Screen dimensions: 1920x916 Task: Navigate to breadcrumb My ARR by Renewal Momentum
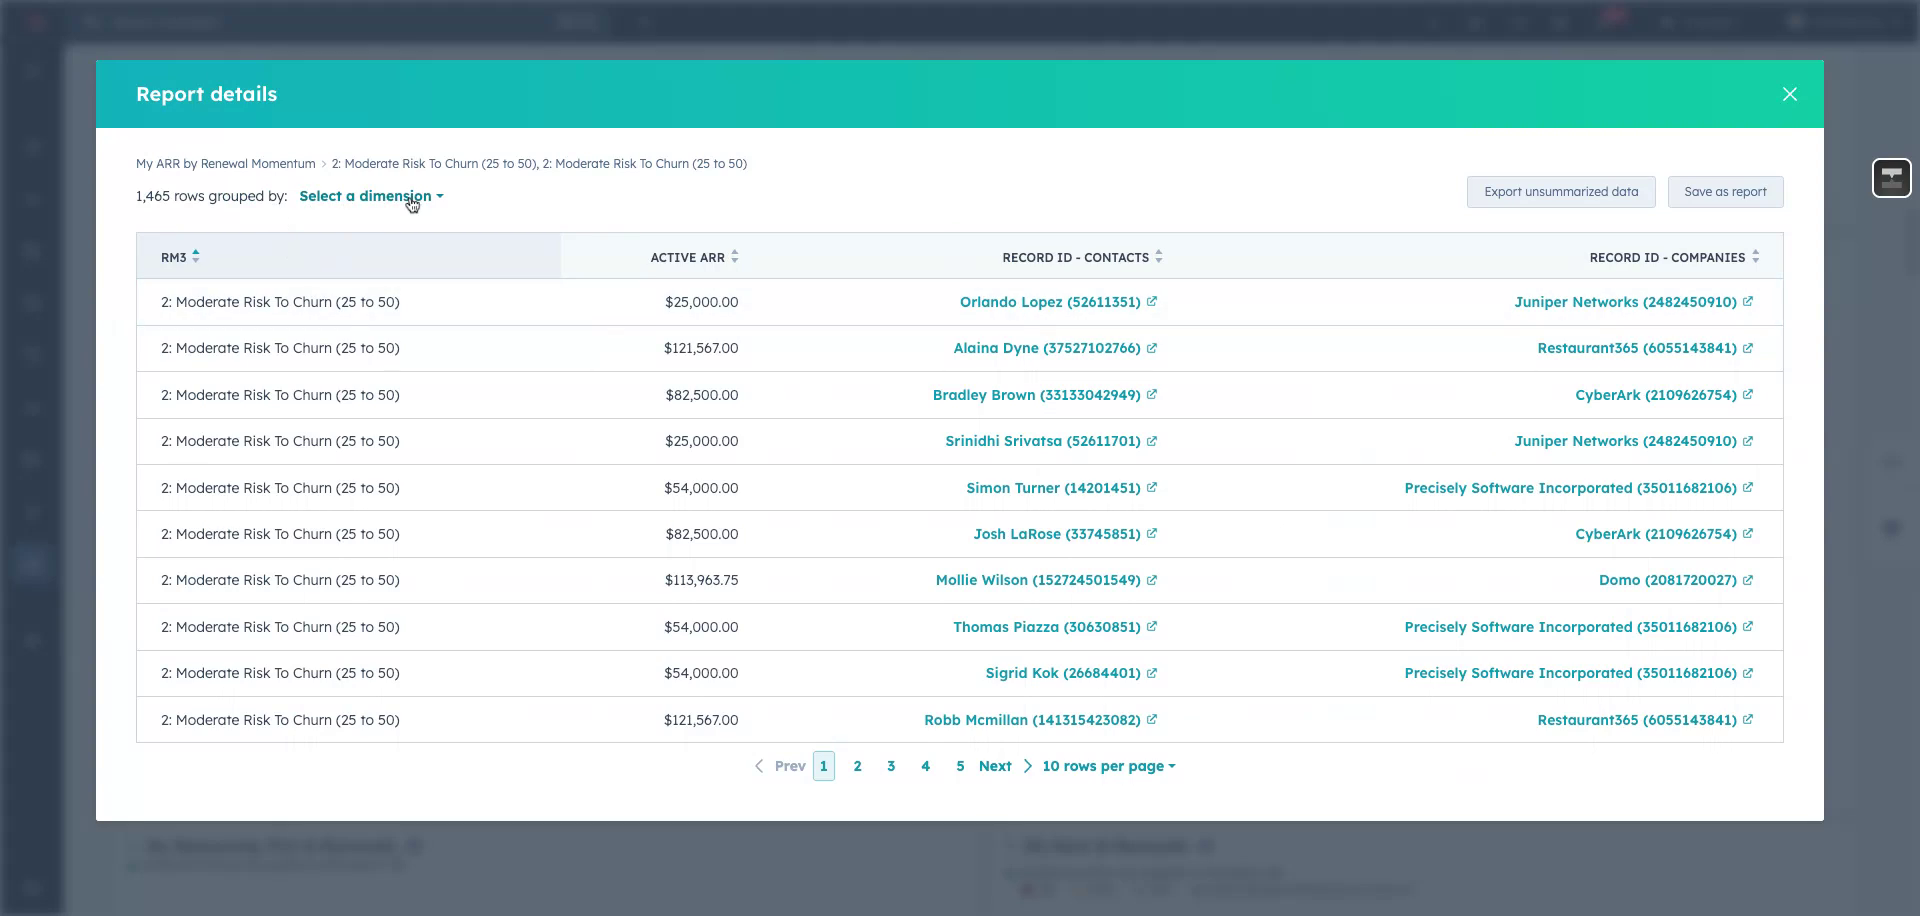[x=226, y=163]
